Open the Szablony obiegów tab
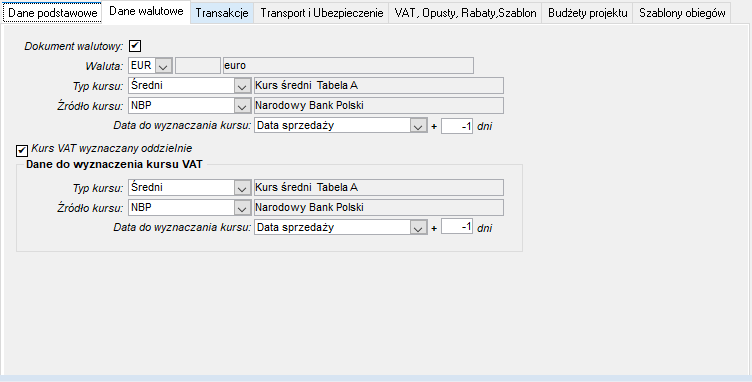Screen dimensions: 752x382 tap(682, 13)
